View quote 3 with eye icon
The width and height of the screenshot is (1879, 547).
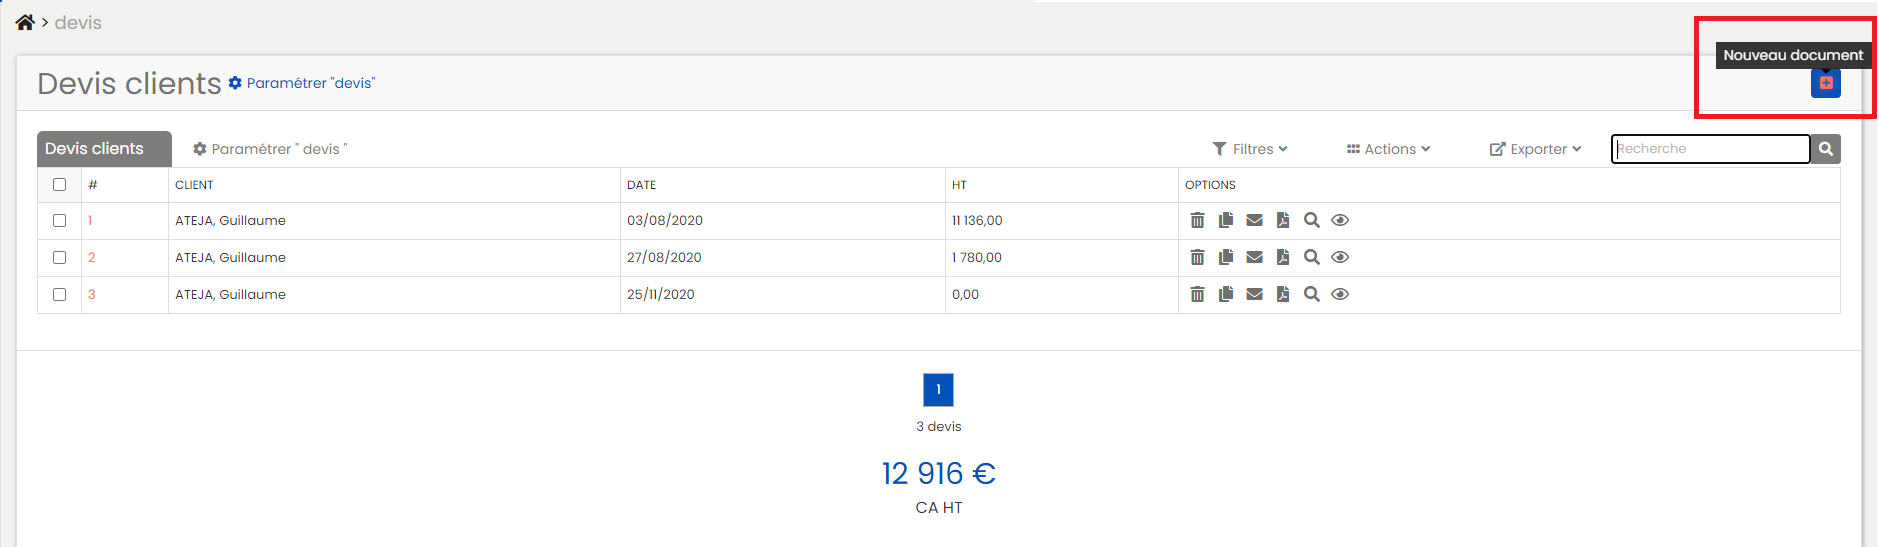coord(1340,294)
